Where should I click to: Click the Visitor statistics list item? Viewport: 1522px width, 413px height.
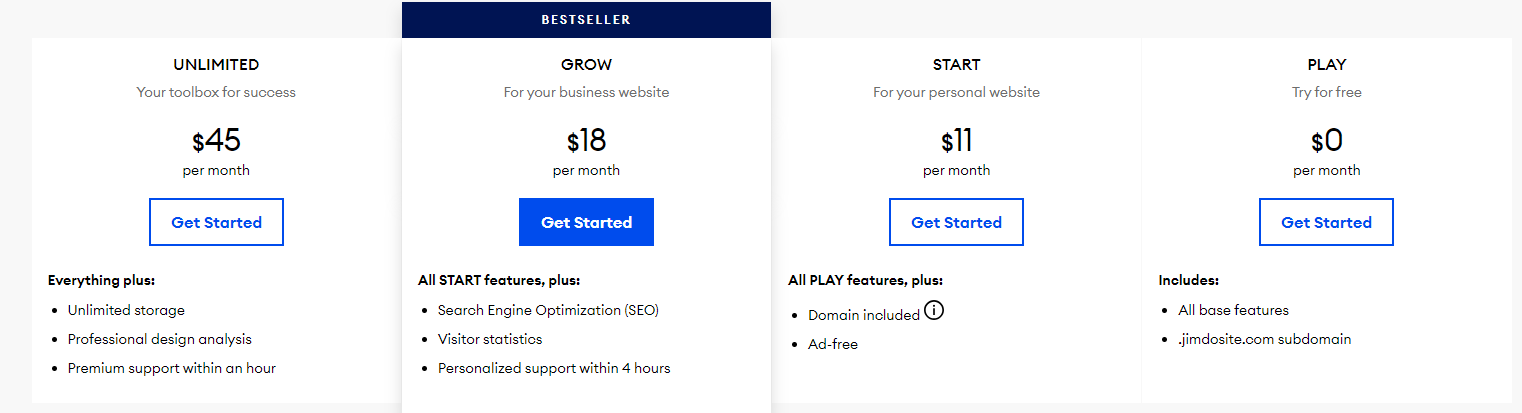[490, 339]
